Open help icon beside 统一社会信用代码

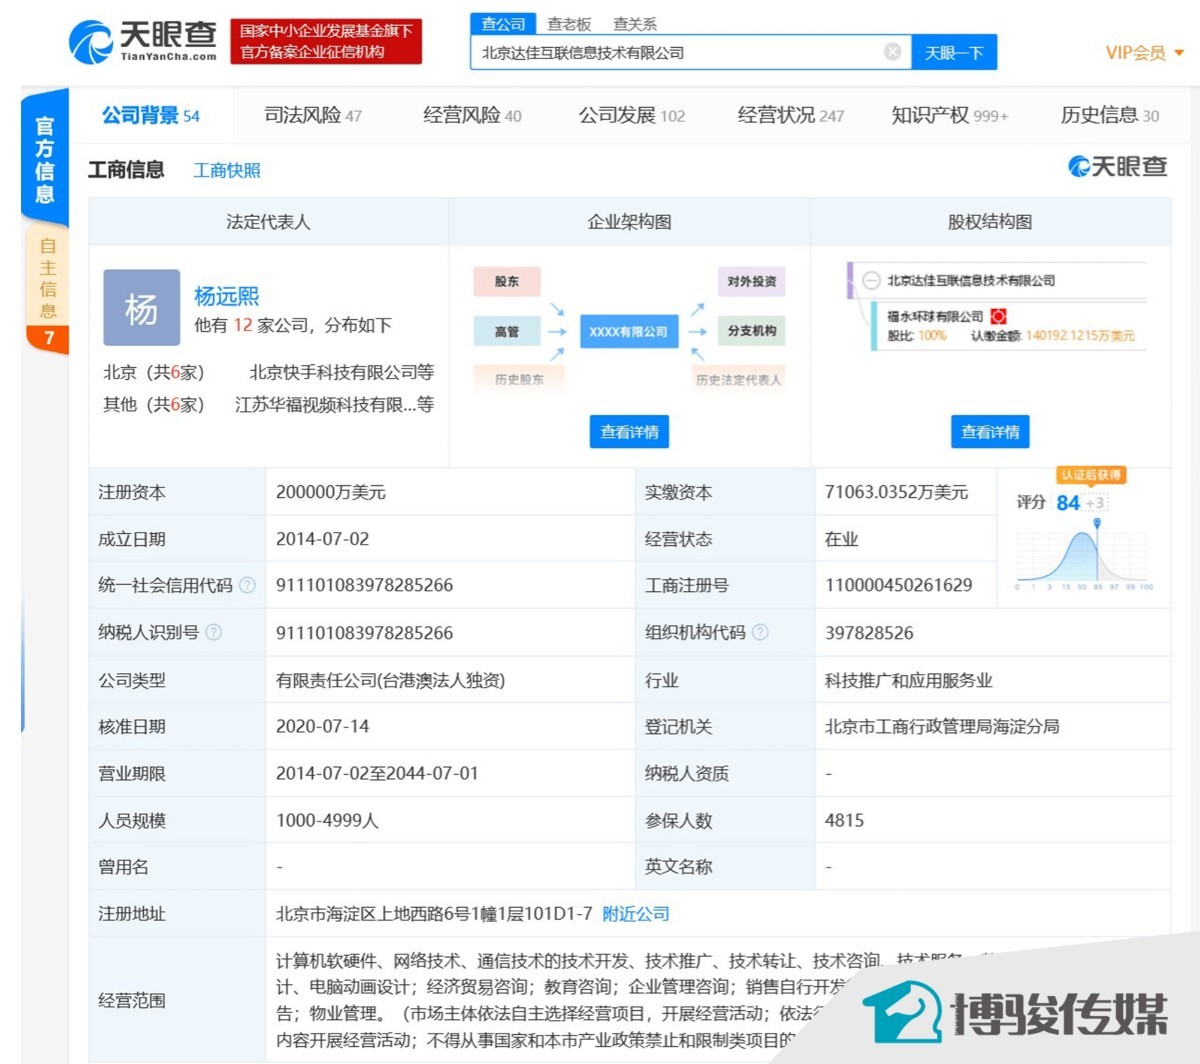point(247,585)
